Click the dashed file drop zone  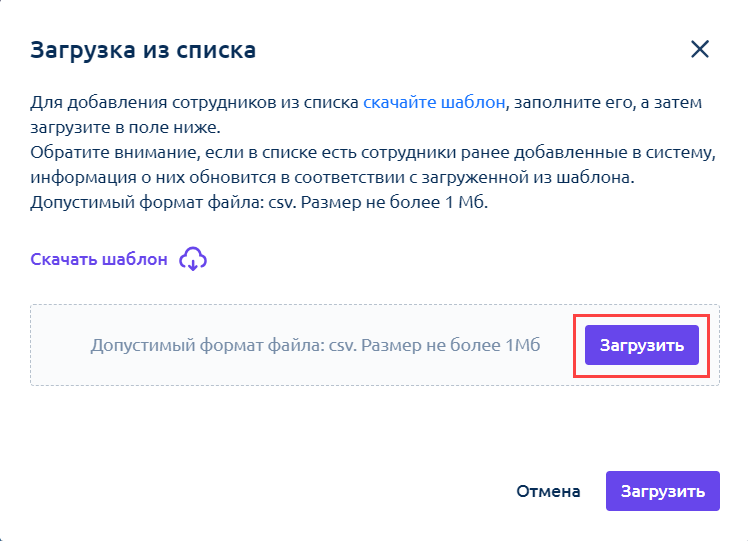[x=375, y=345]
